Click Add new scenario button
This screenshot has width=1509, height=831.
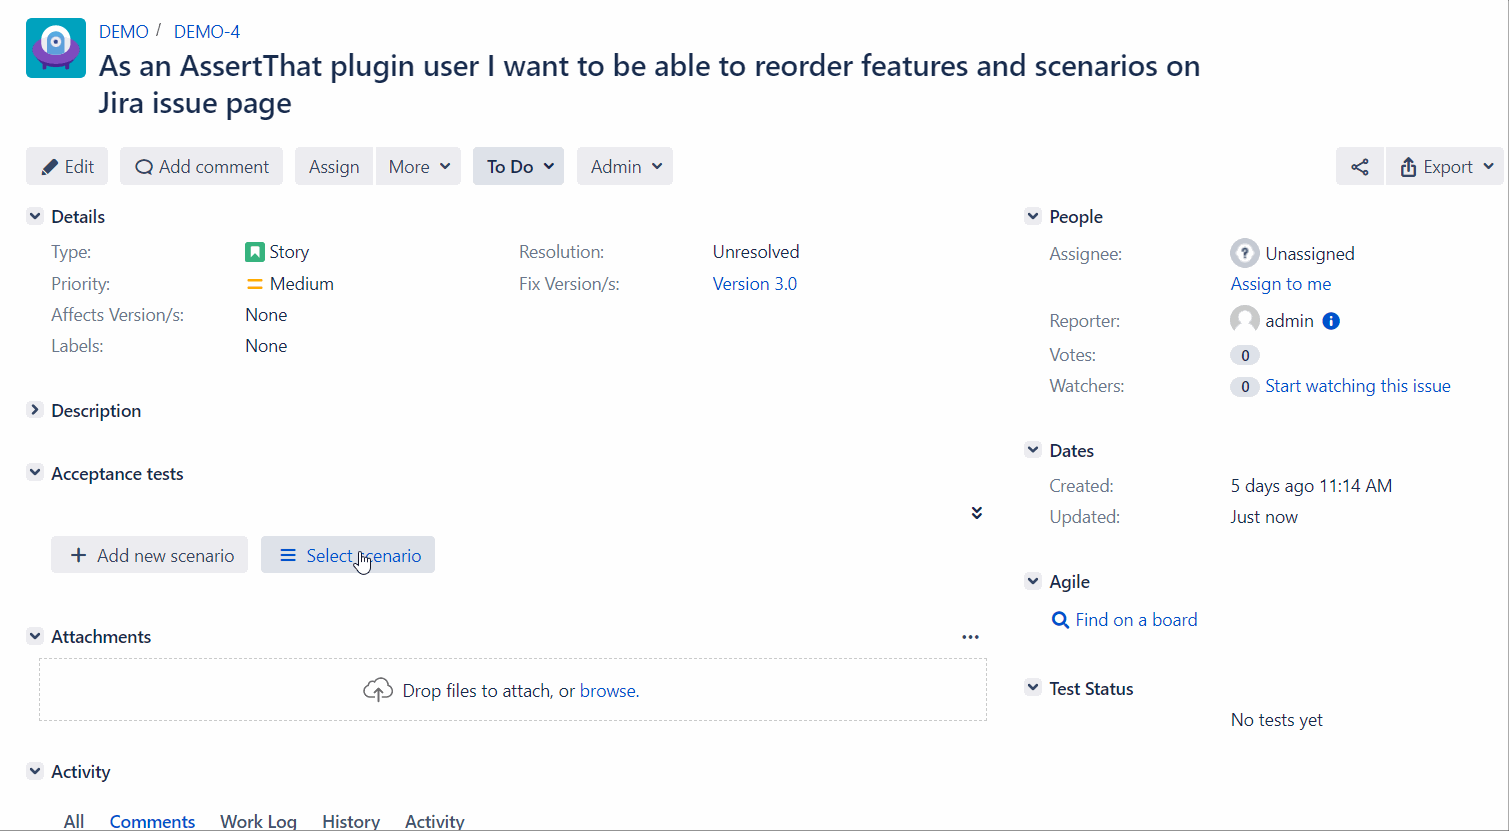click(149, 555)
